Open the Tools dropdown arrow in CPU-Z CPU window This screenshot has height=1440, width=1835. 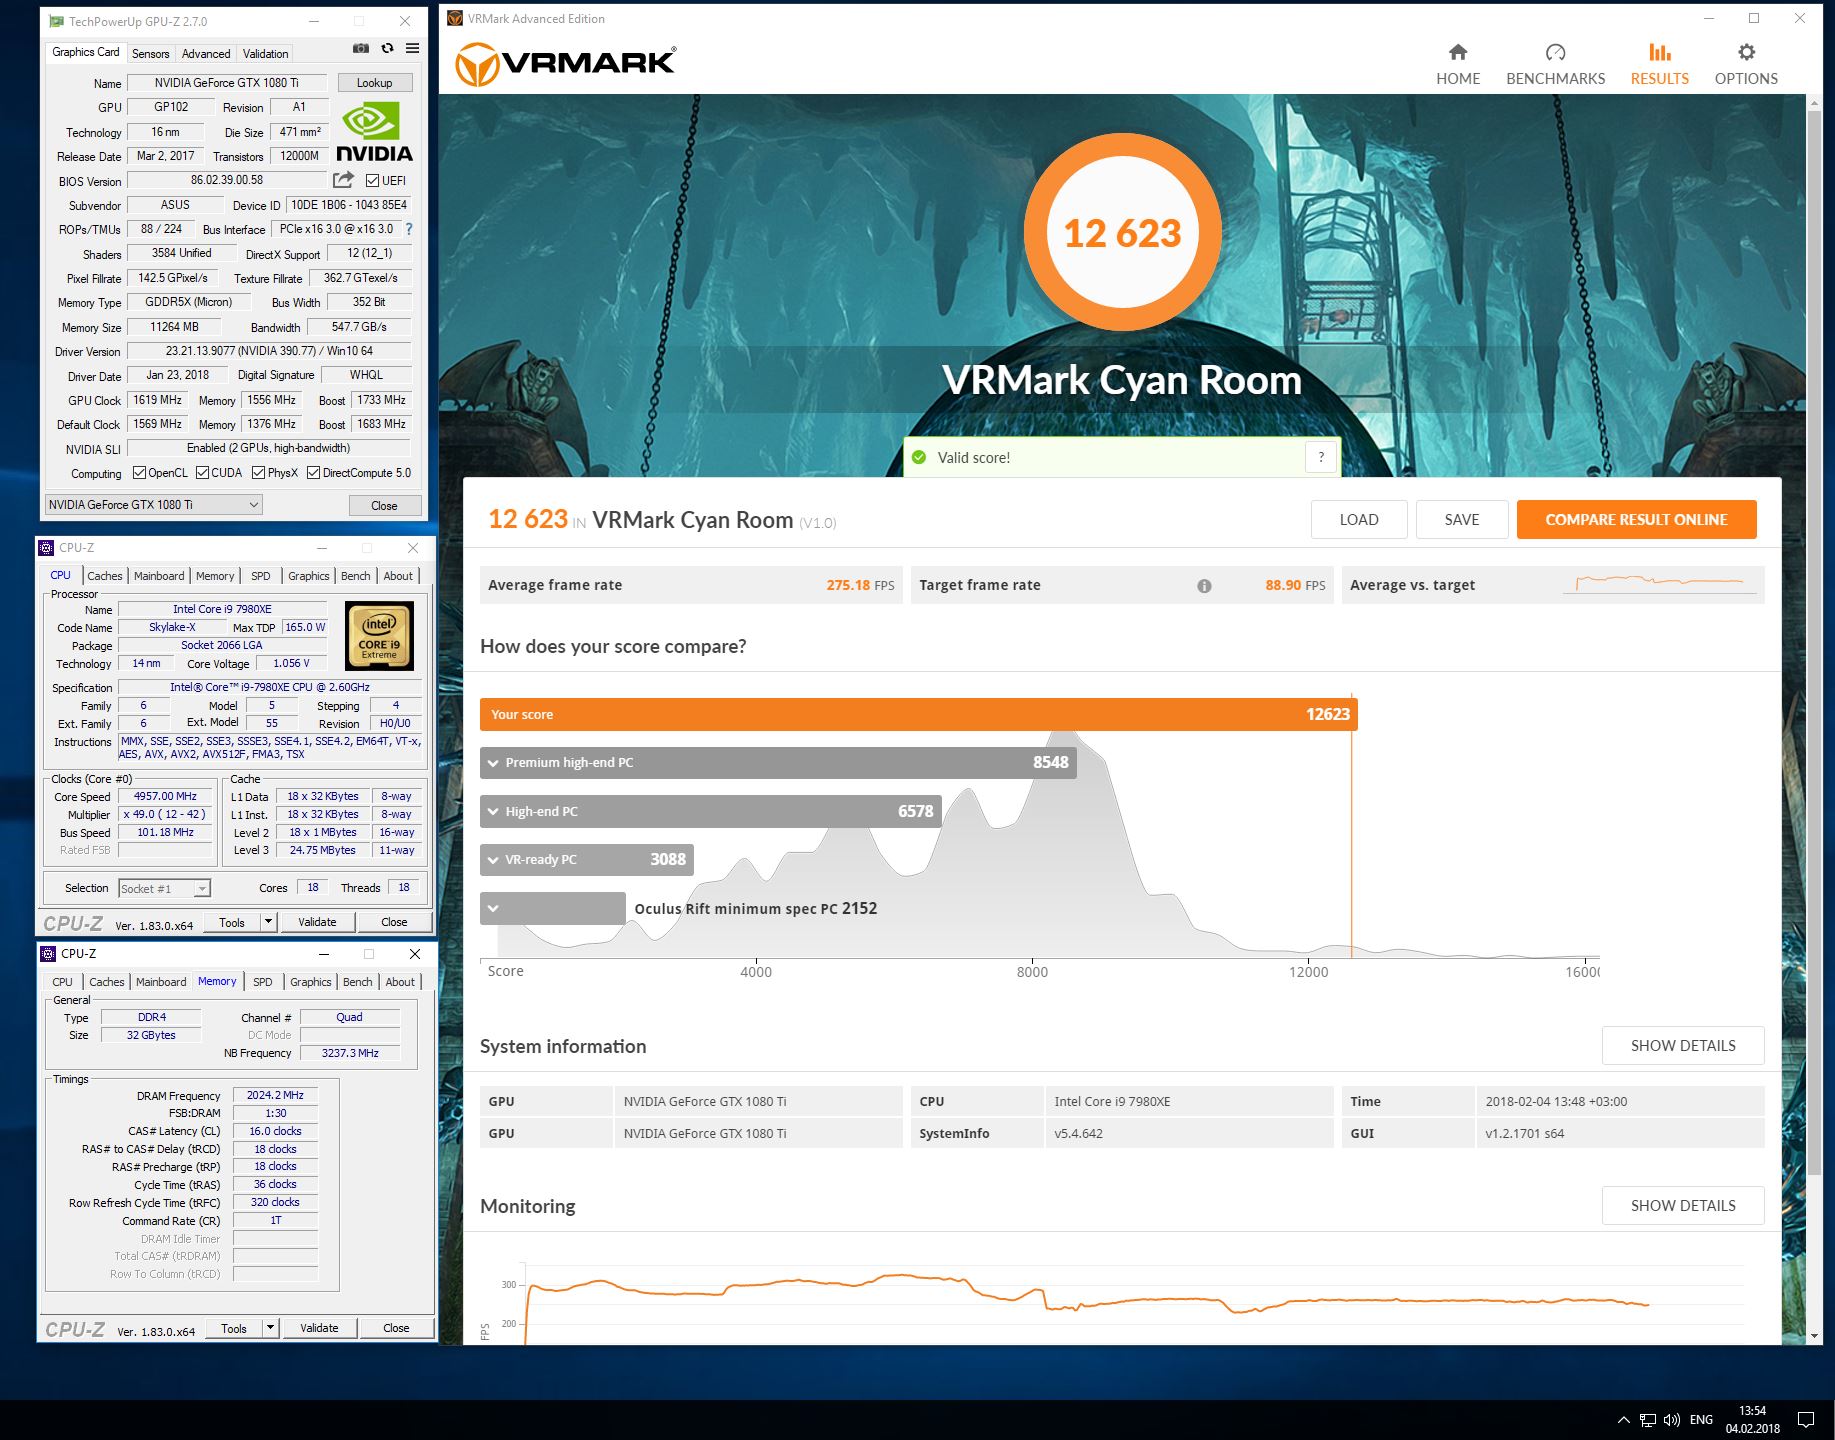pos(268,922)
